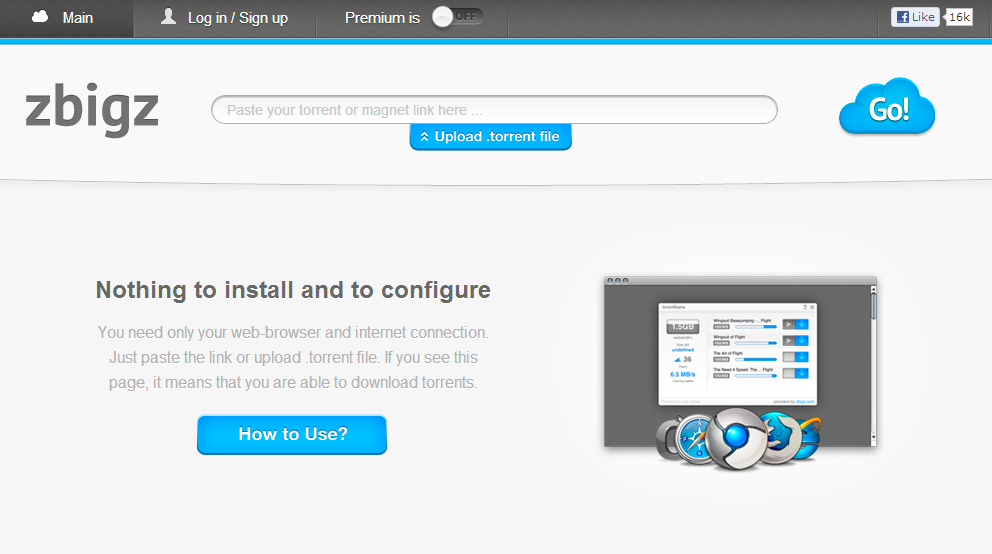Screen dimensions: 992x554
Task: Click the zbigz logo
Action: pyautogui.click(x=92, y=108)
